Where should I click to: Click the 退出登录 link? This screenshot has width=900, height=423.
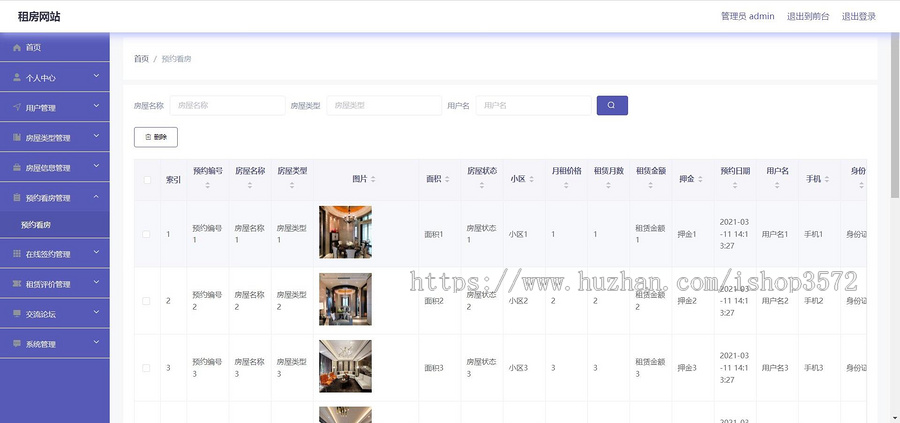[859, 16]
